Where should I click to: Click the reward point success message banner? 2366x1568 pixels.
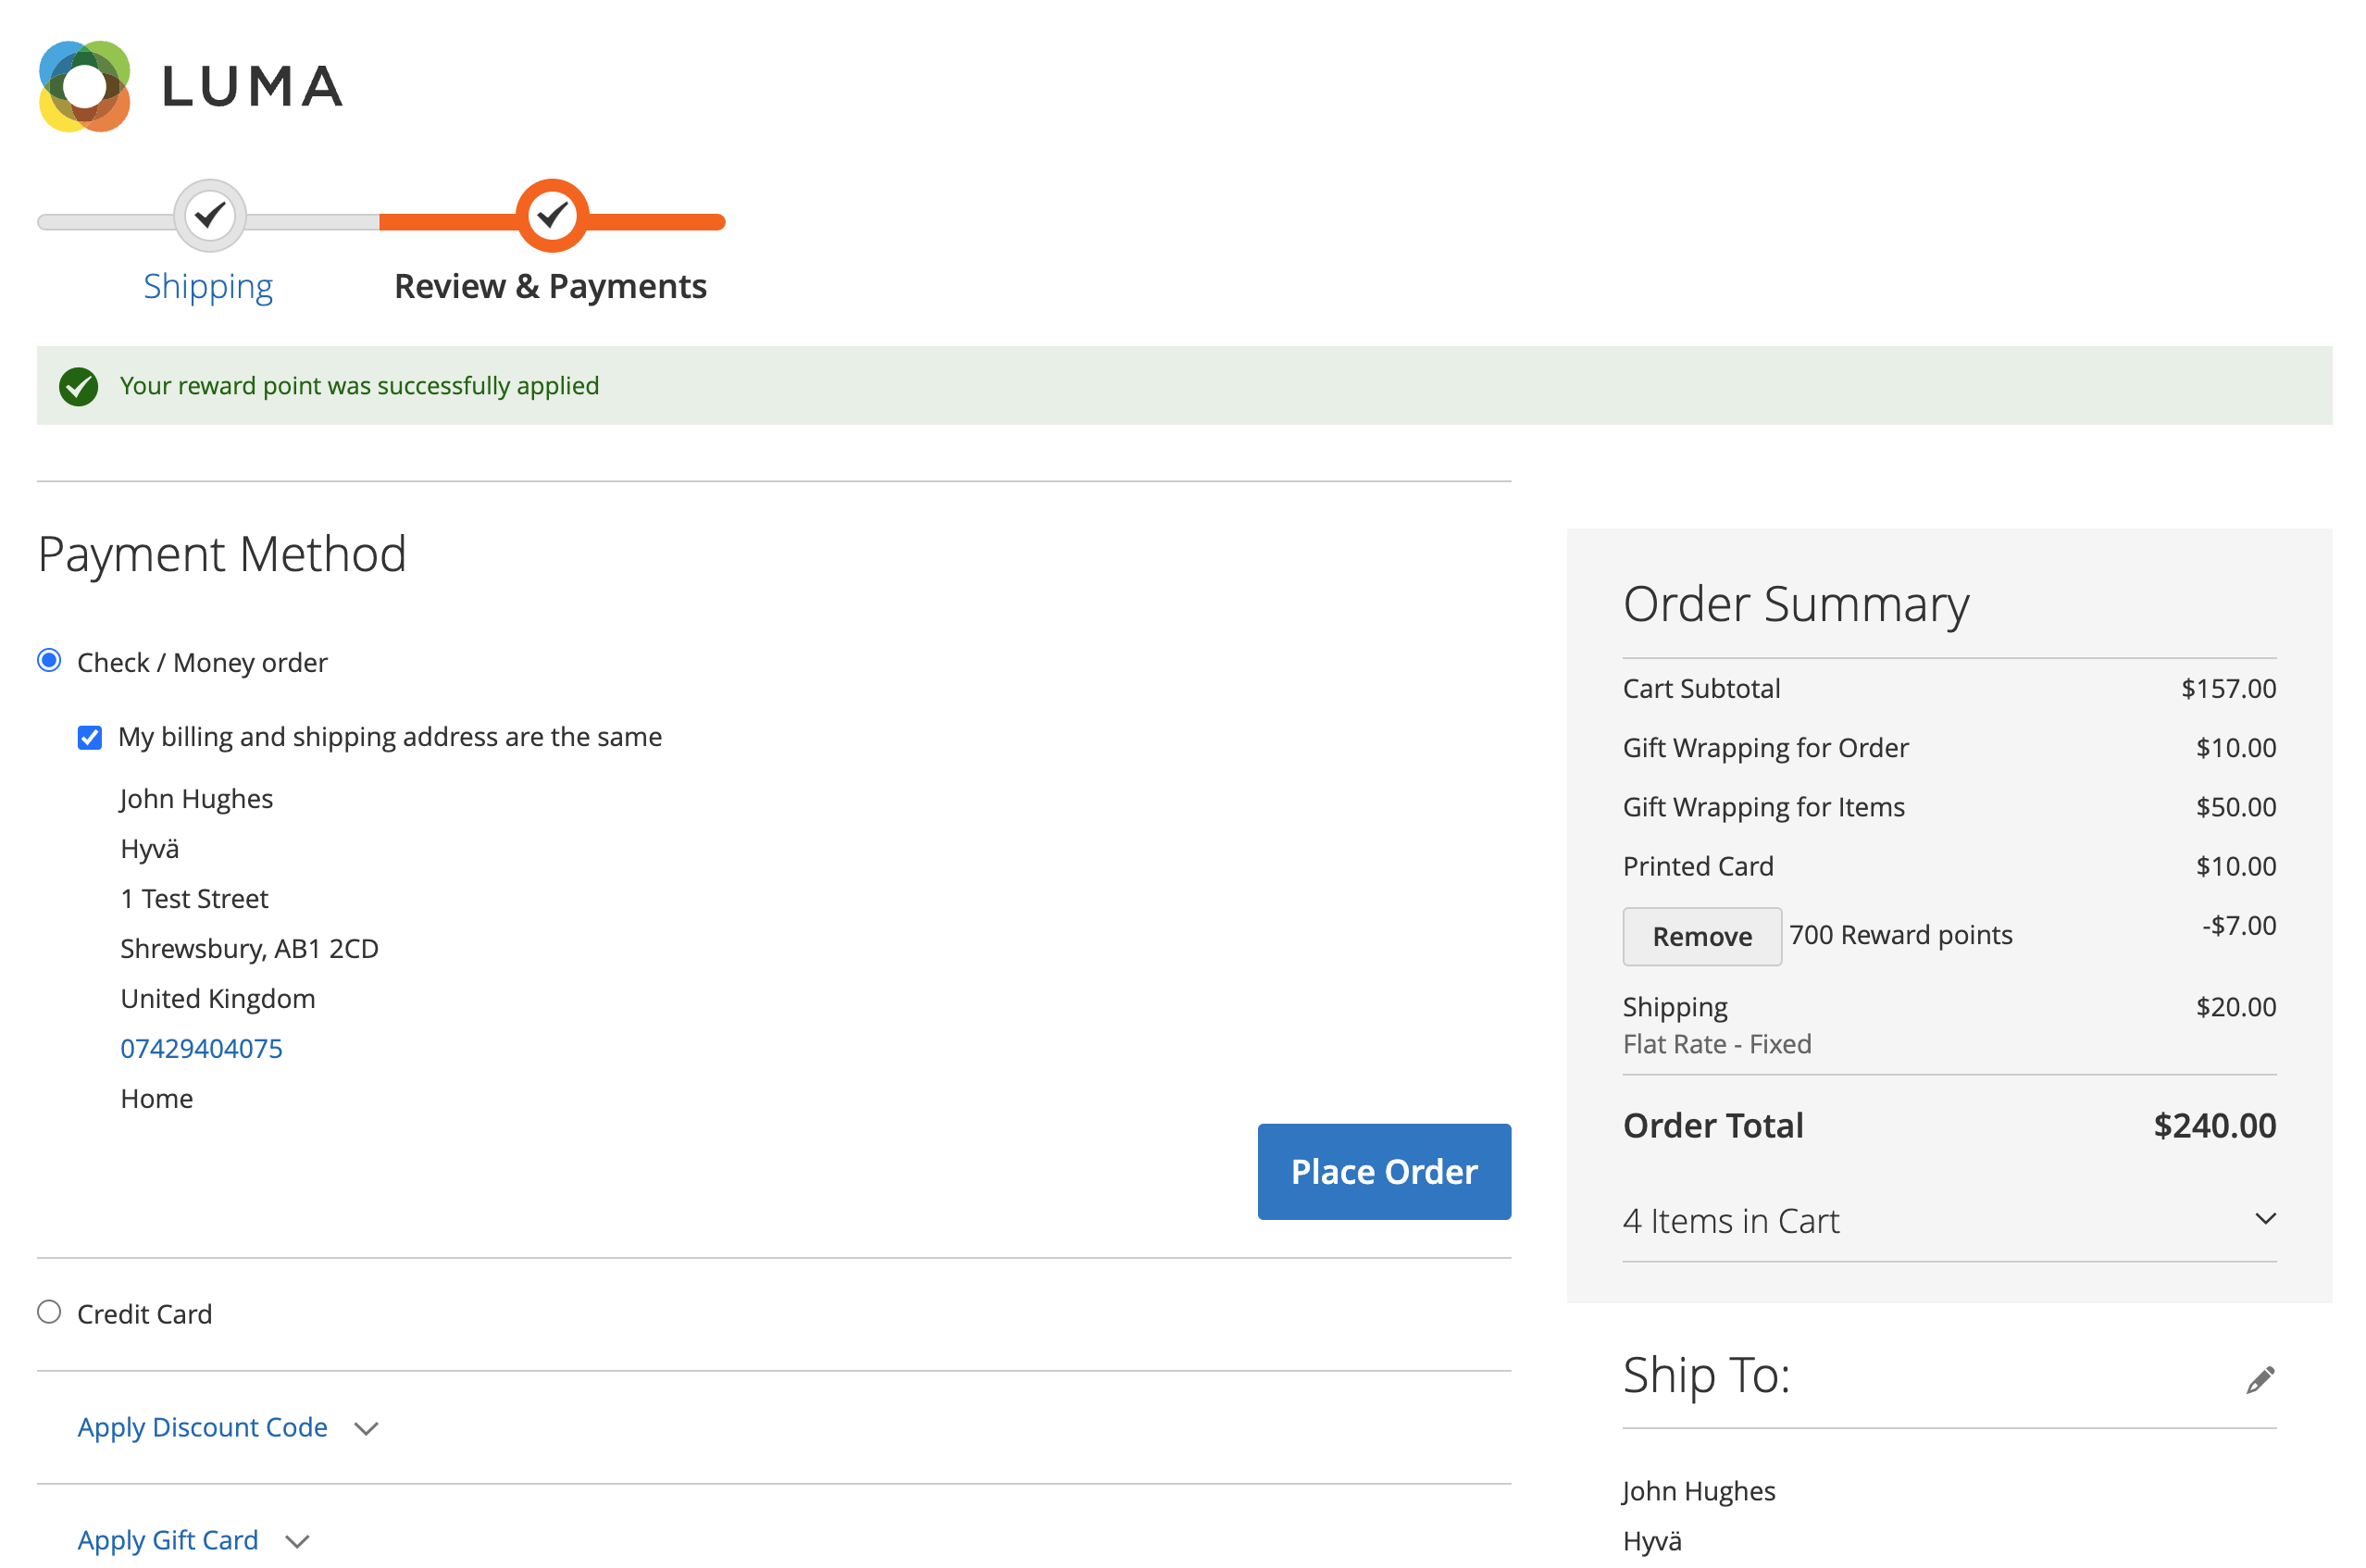(1184, 386)
